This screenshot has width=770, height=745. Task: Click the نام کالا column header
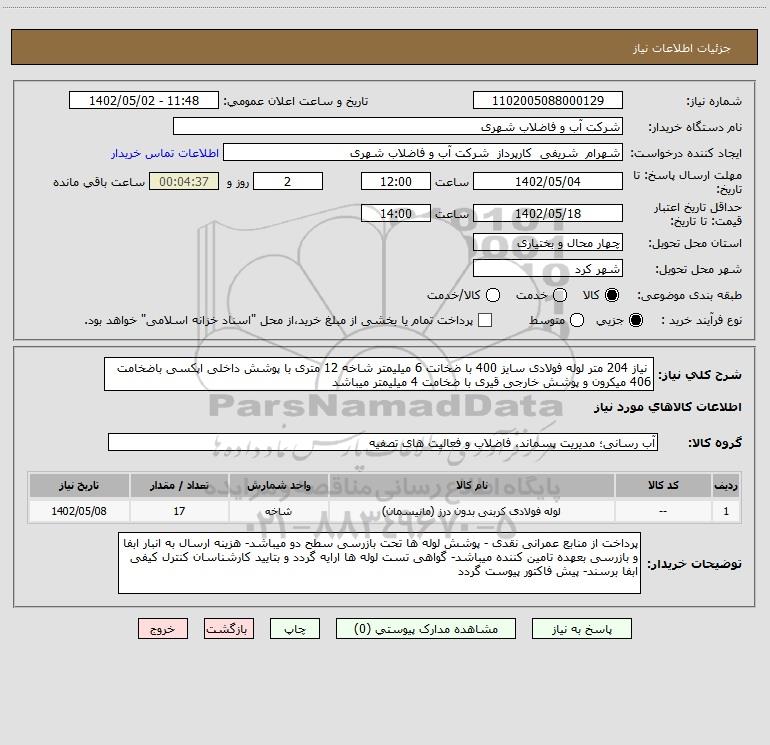(x=471, y=485)
